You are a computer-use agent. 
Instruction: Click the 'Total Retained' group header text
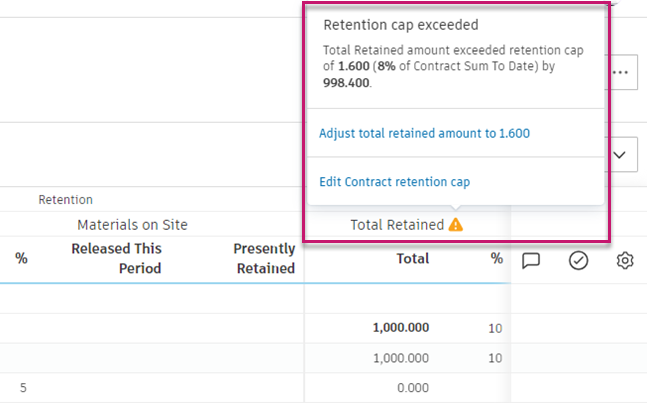(x=396, y=225)
